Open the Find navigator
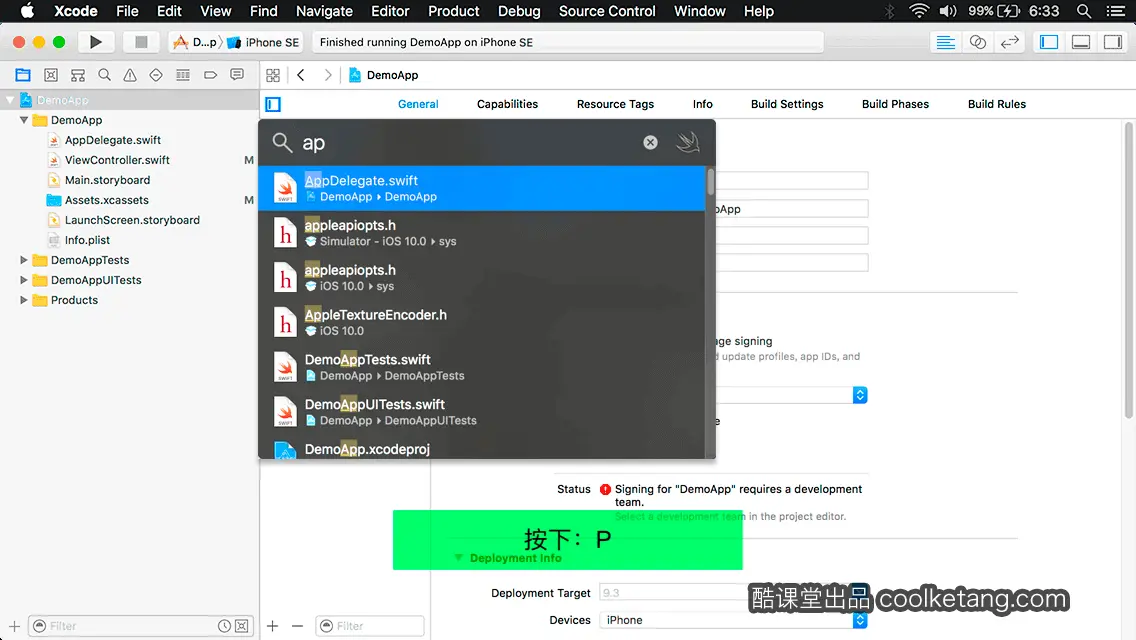 tap(104, 75)
